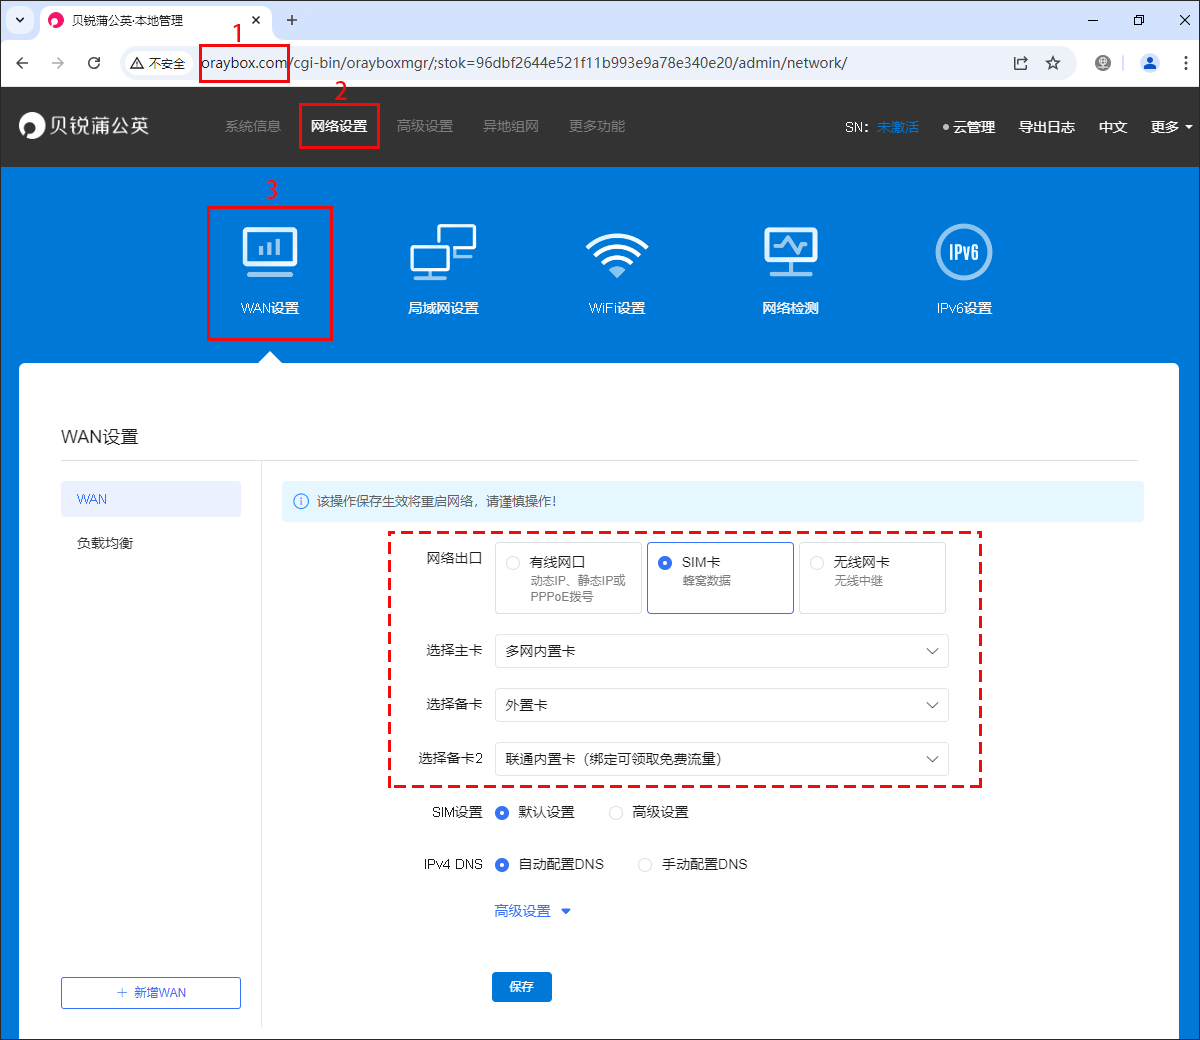The width and height of the screenshot is (1200, 1040).
Task: Expand the 高级设置 link below DNS
Action: pos(532,911)
